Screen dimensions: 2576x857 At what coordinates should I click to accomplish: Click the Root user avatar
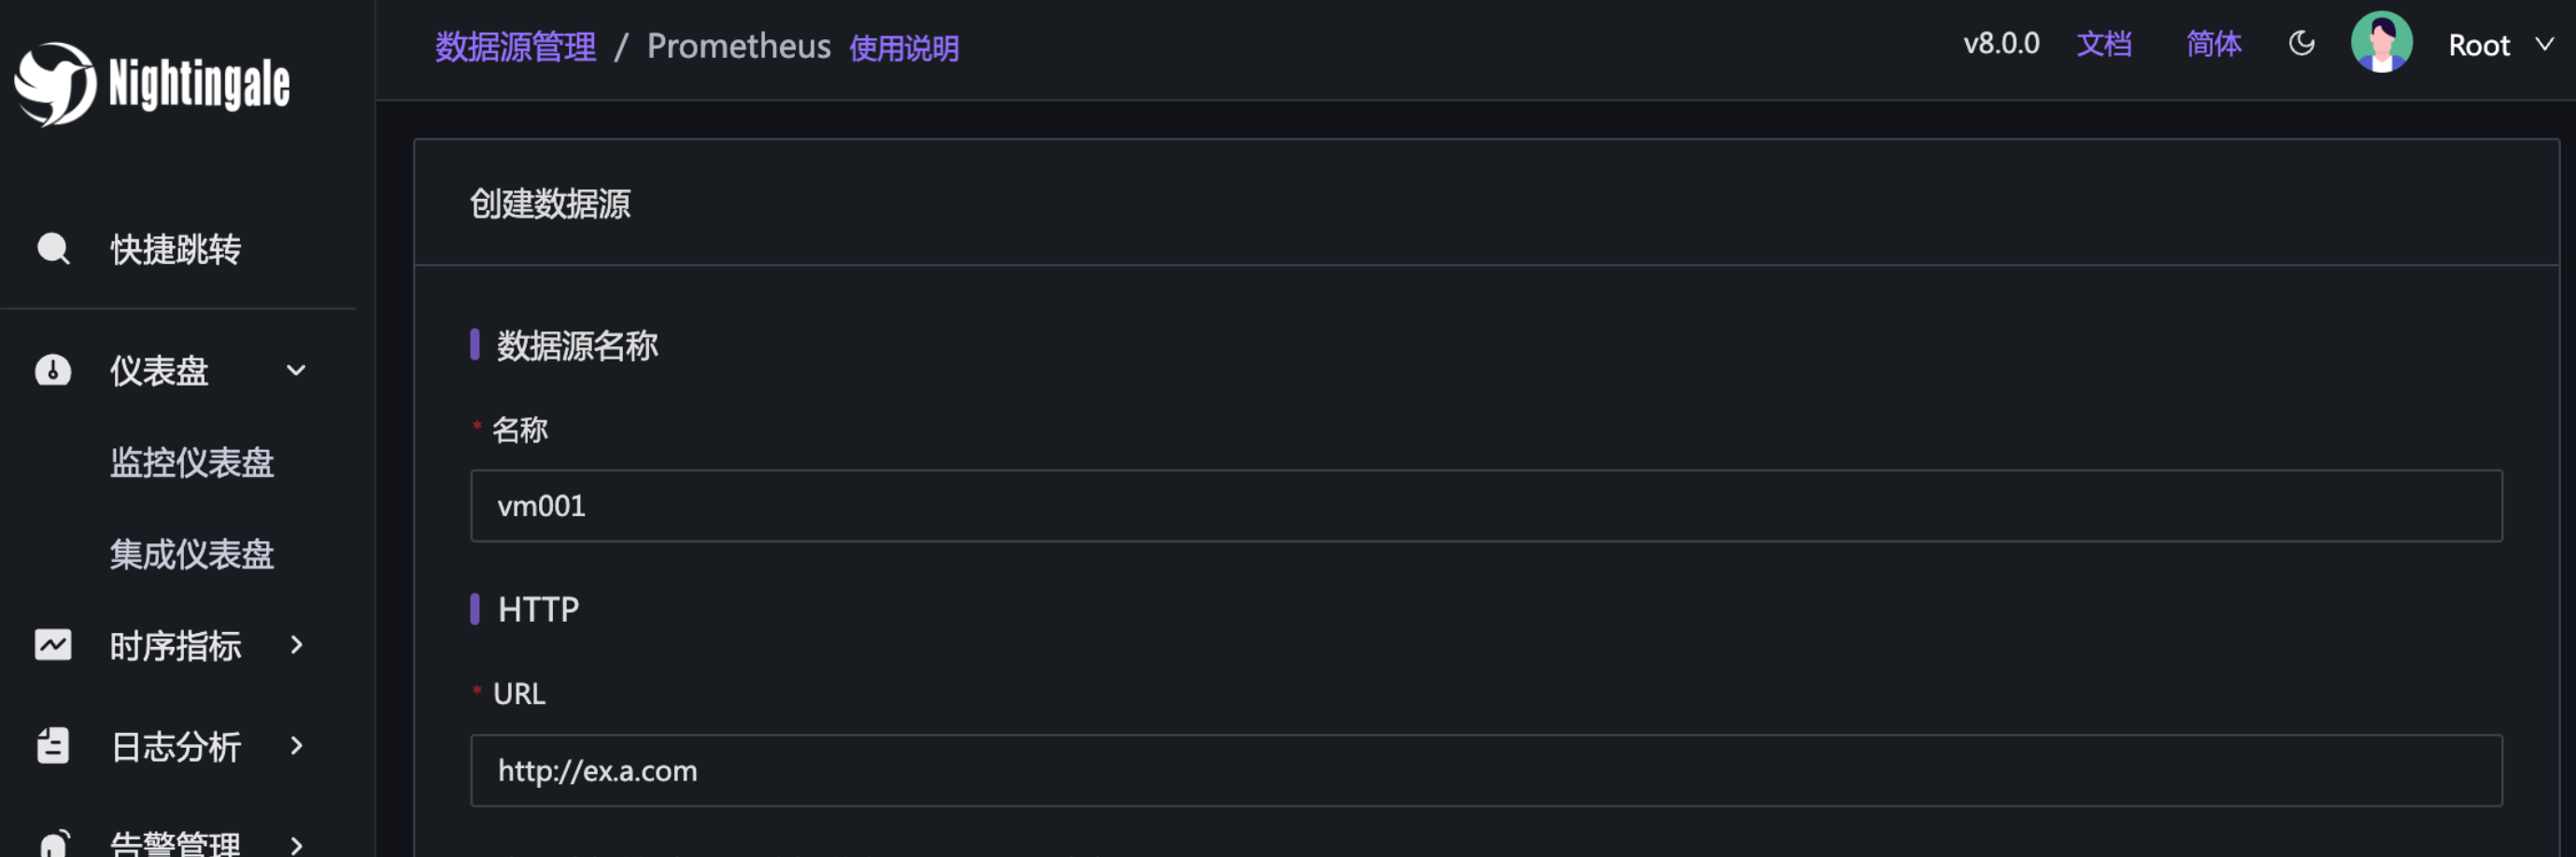(x=2381, y=44)
